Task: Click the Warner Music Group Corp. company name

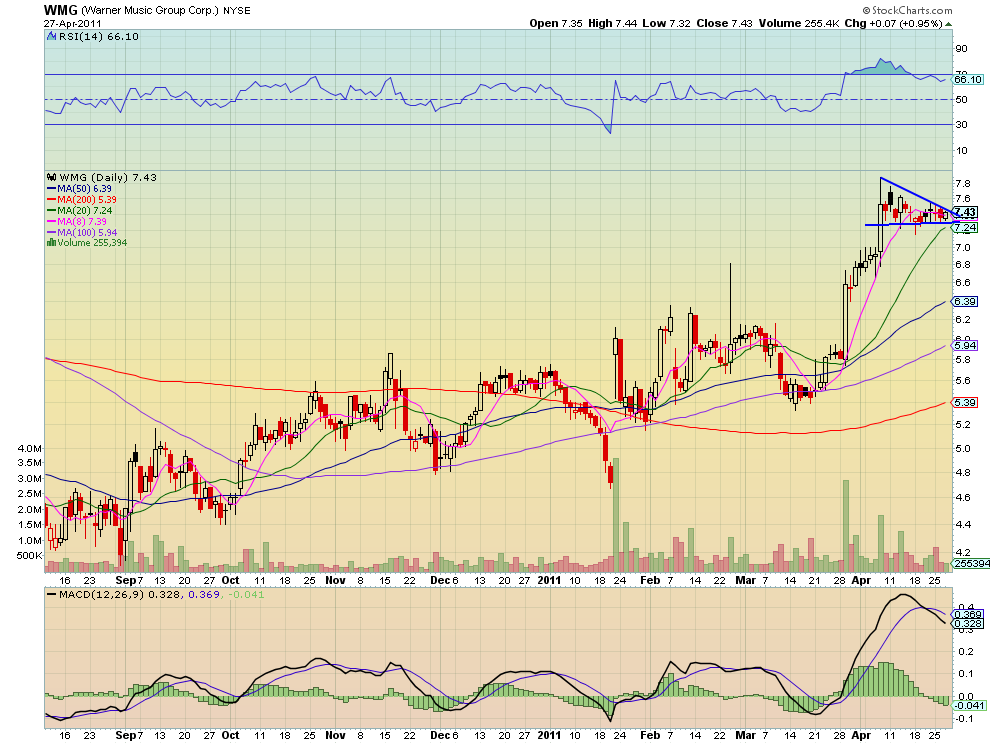Action: pos(150,11)
